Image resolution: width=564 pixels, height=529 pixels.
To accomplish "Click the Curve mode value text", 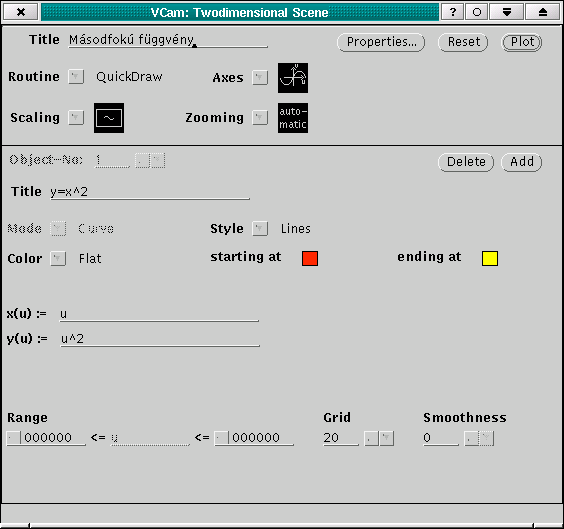I will (96, 229).
